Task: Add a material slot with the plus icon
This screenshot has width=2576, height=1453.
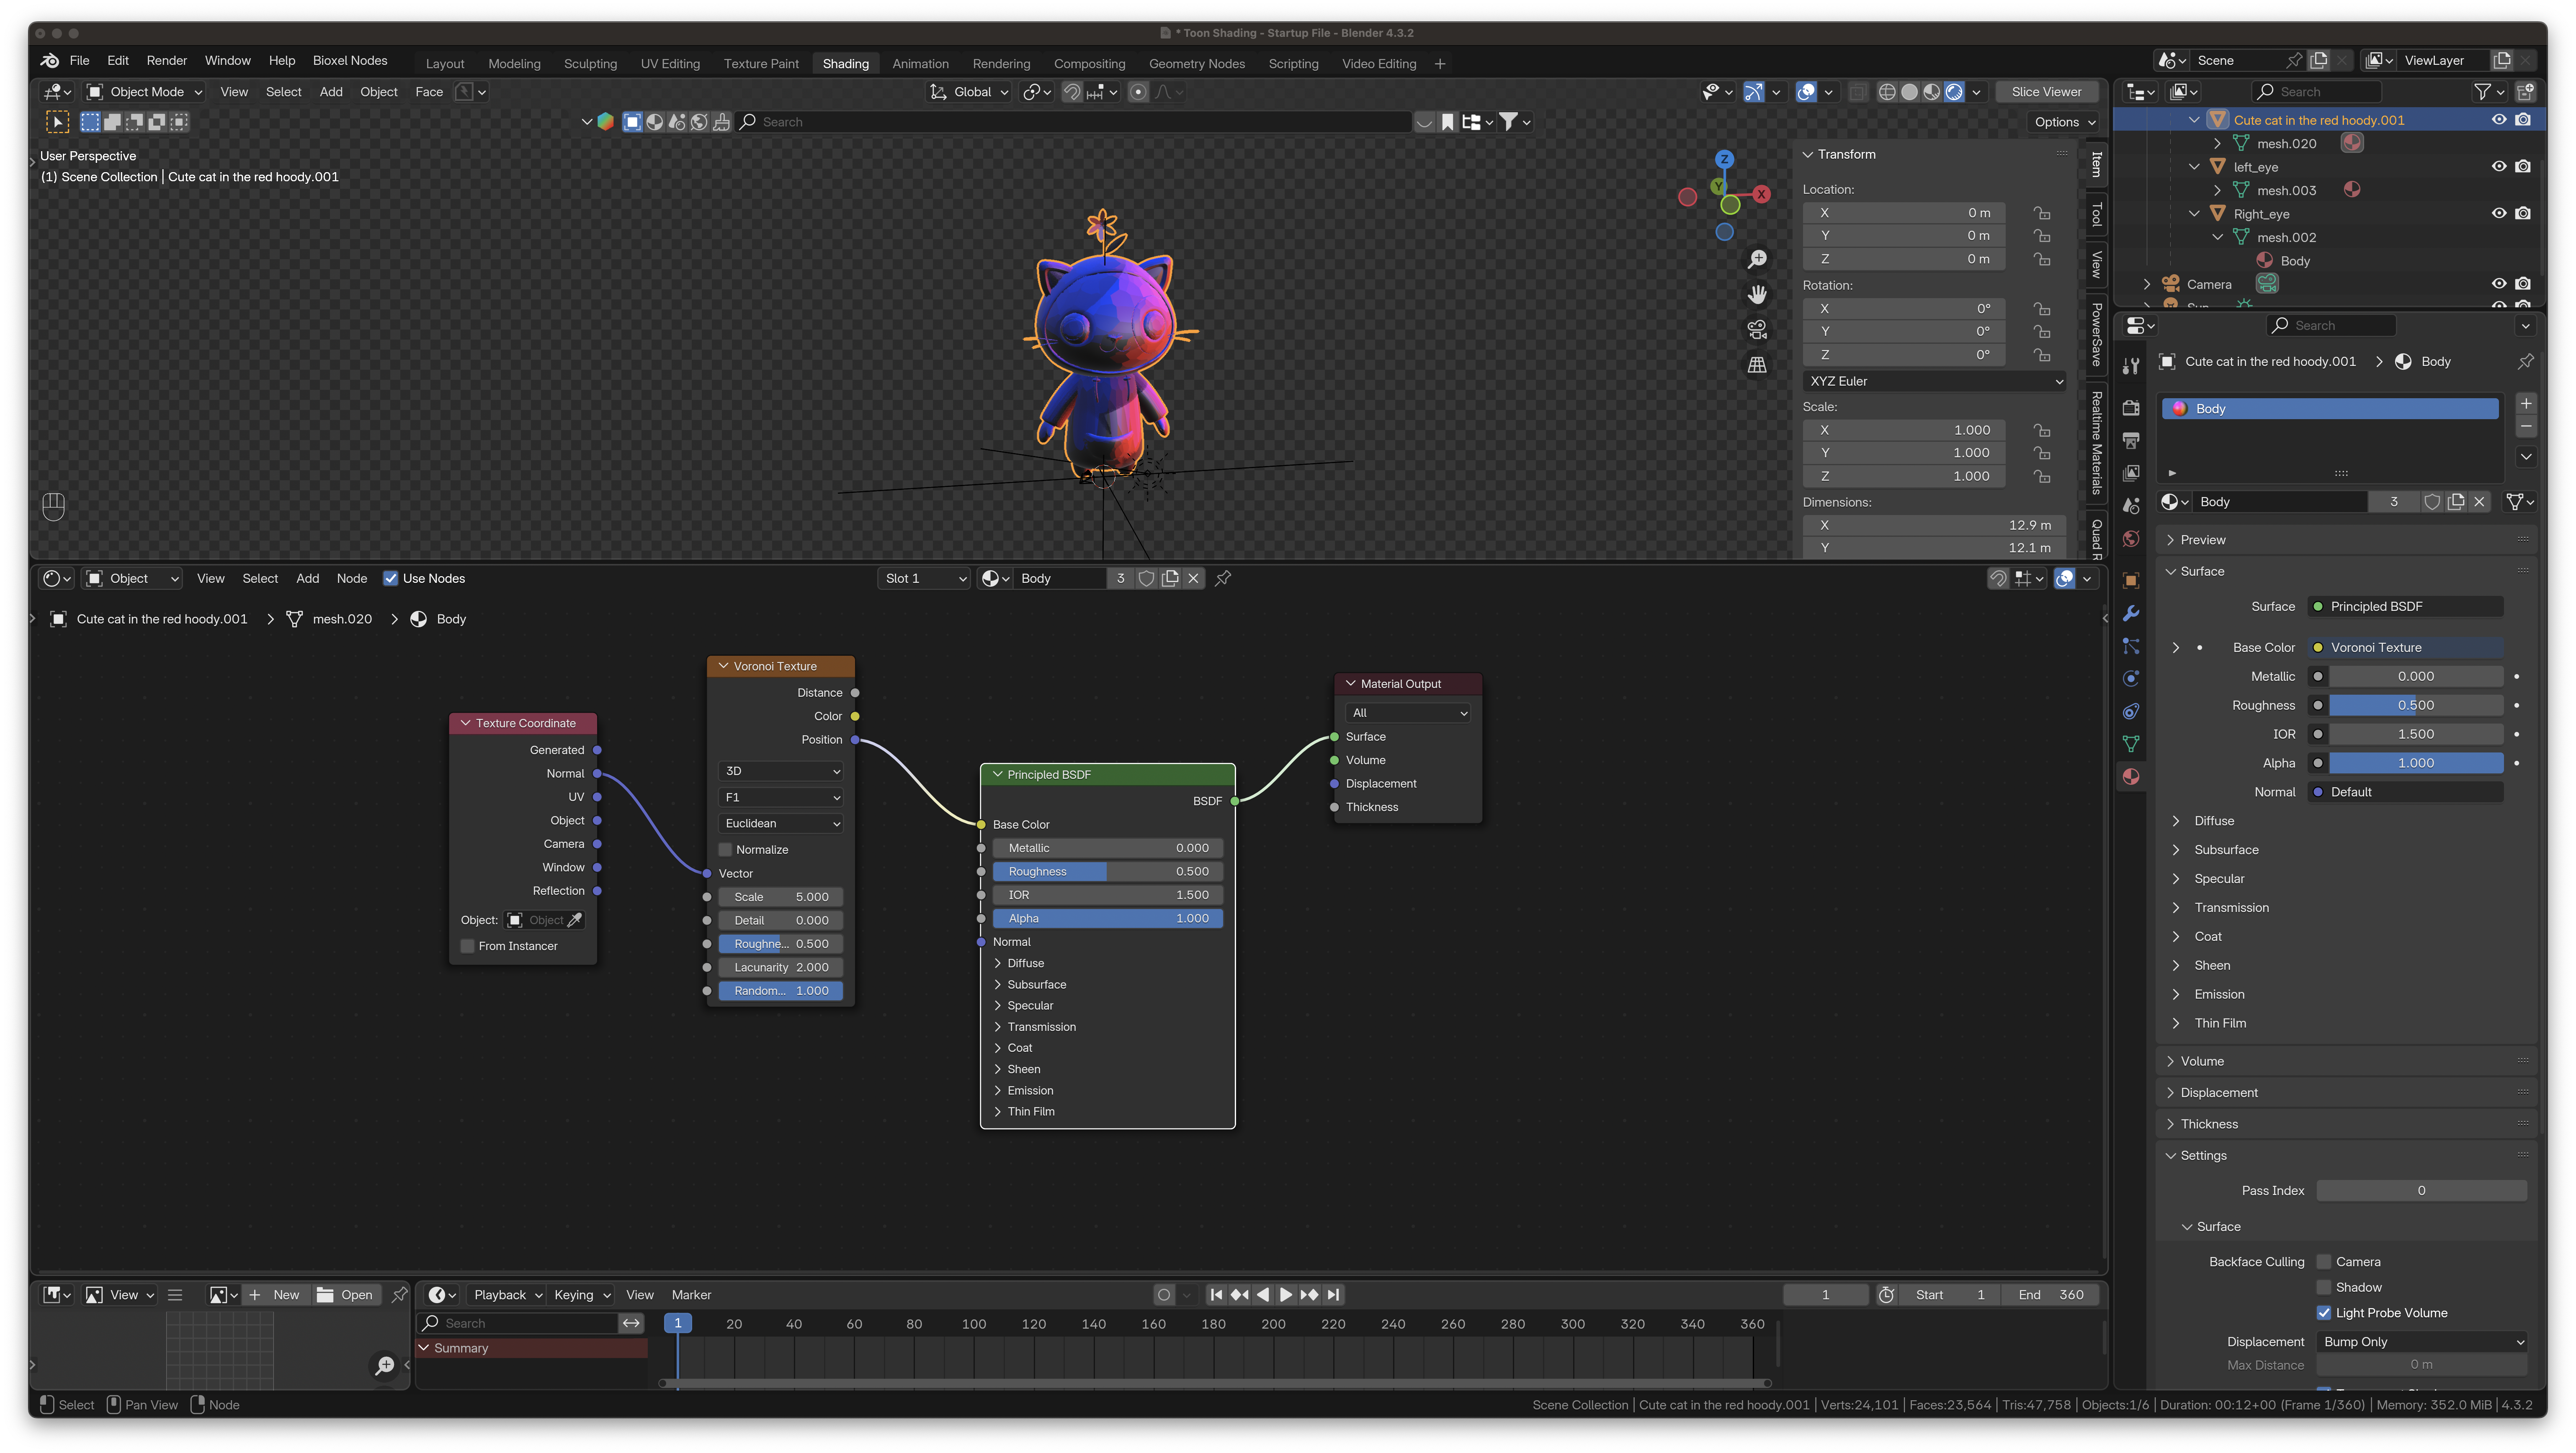Action: pos(2526,404)
